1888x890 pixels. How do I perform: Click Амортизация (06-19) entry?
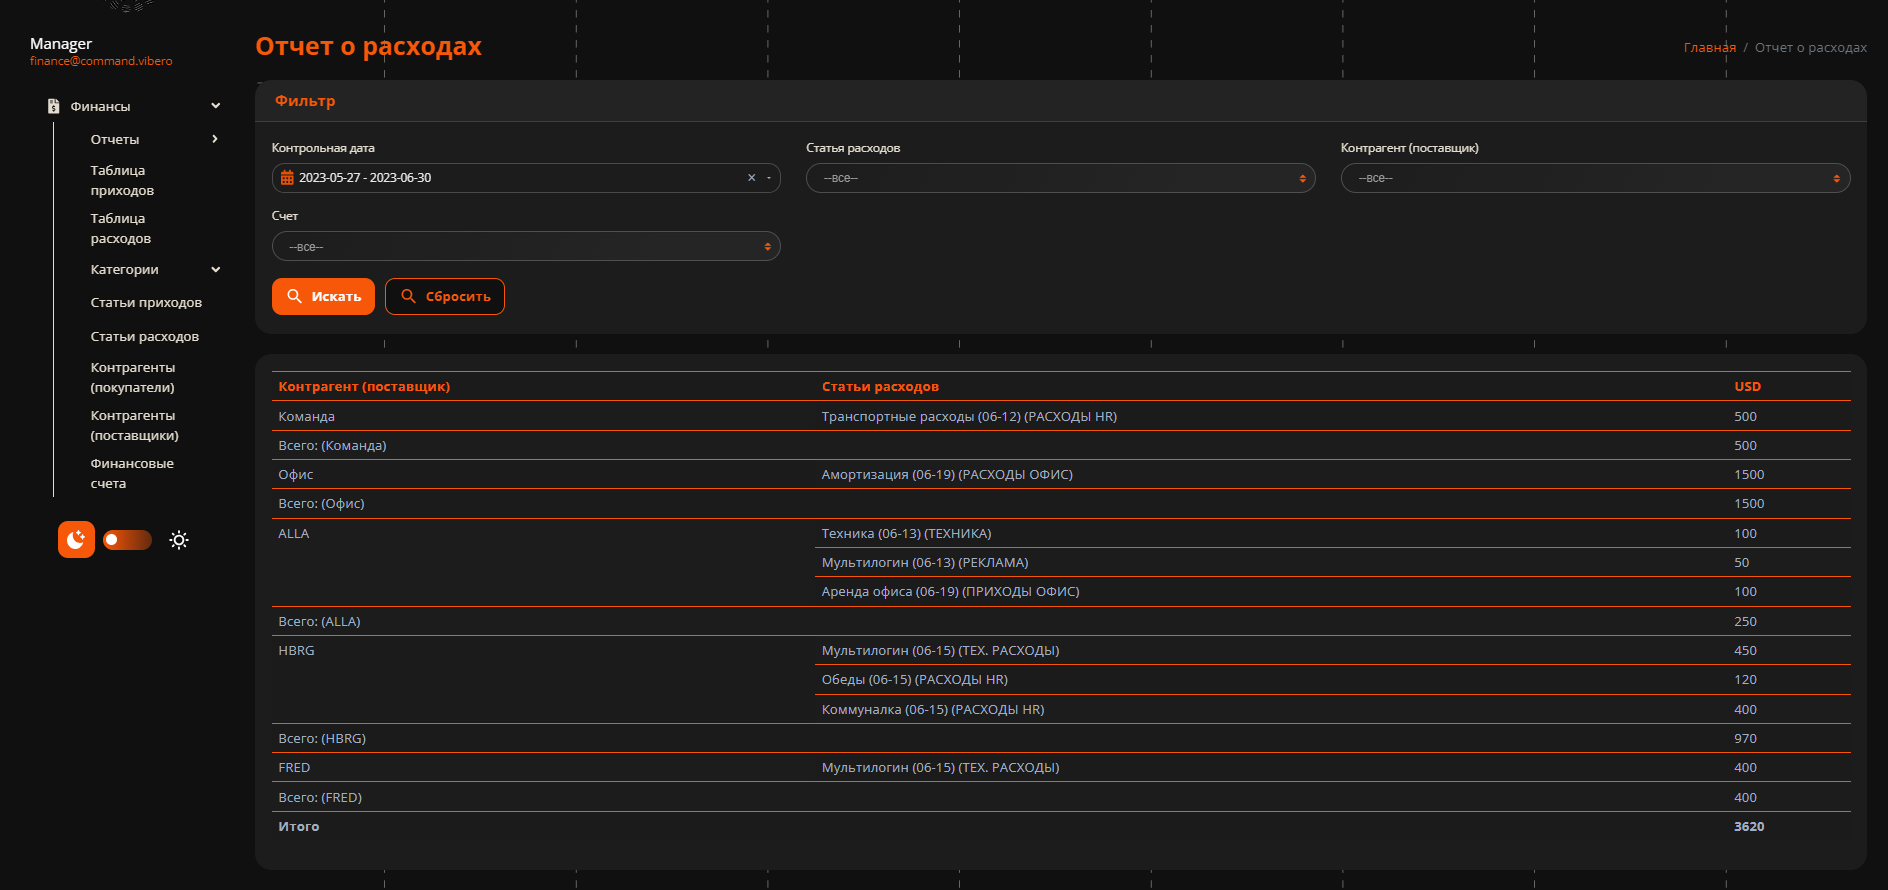point(947,474)
